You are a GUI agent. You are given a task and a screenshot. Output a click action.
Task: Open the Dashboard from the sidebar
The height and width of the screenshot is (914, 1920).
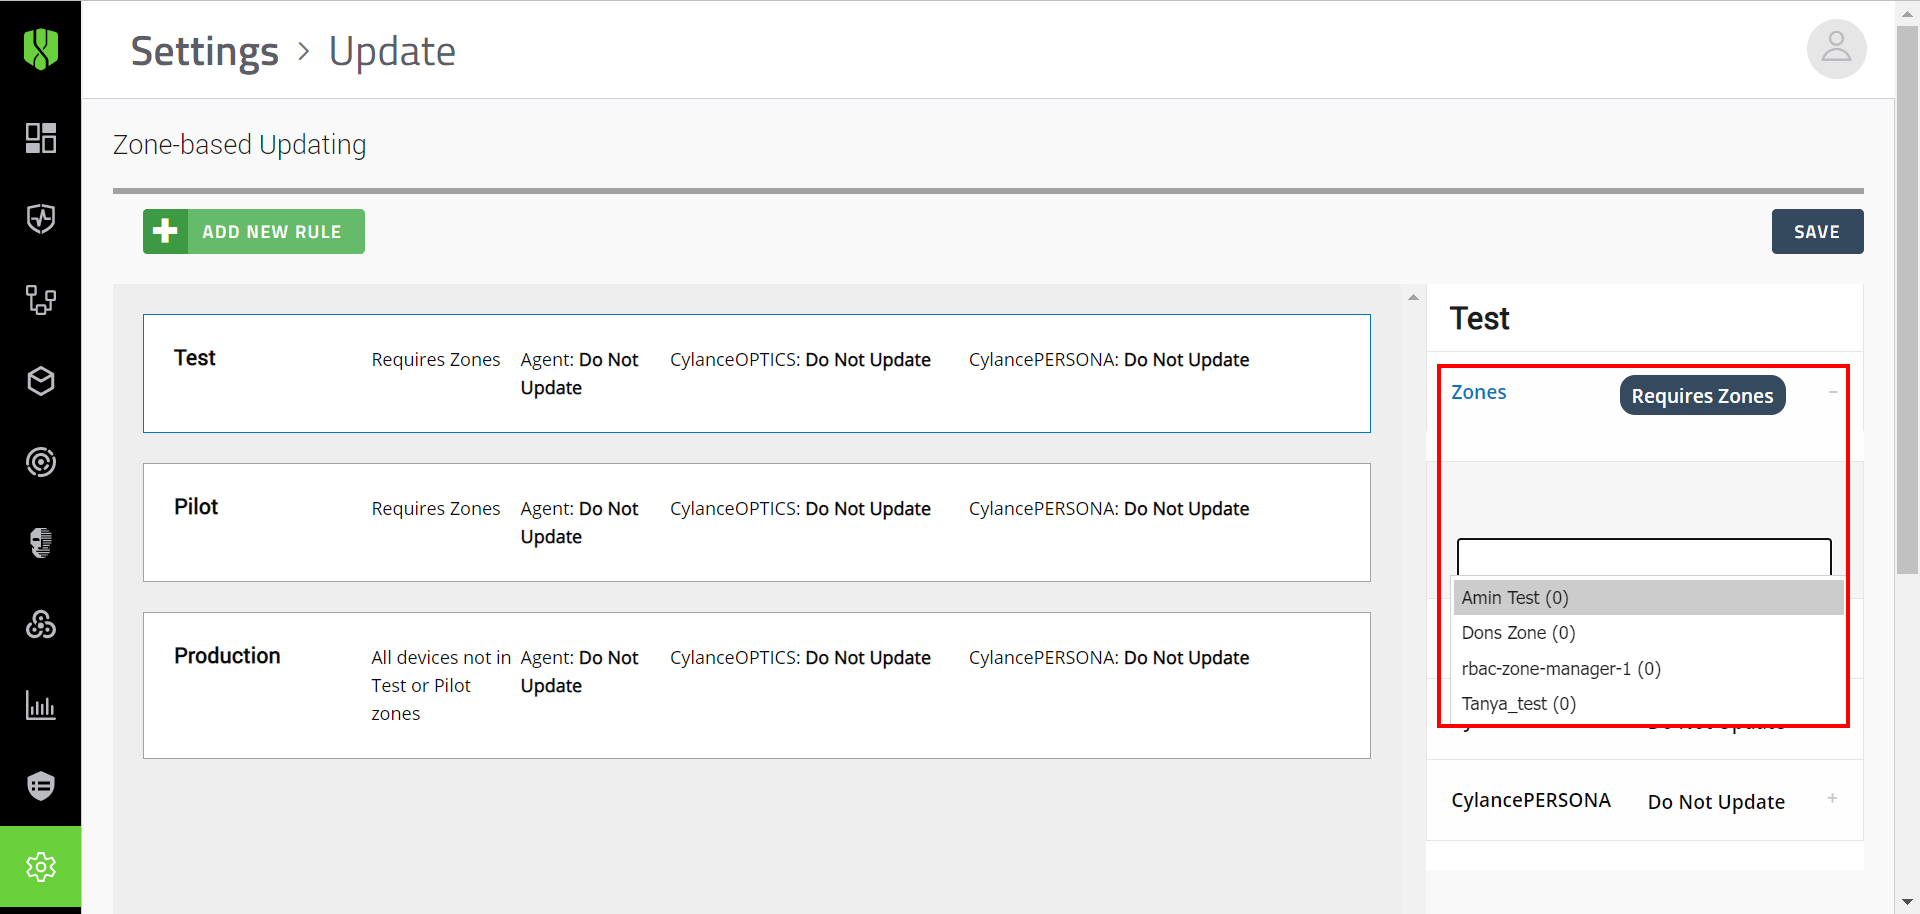(x=41, y=139)
